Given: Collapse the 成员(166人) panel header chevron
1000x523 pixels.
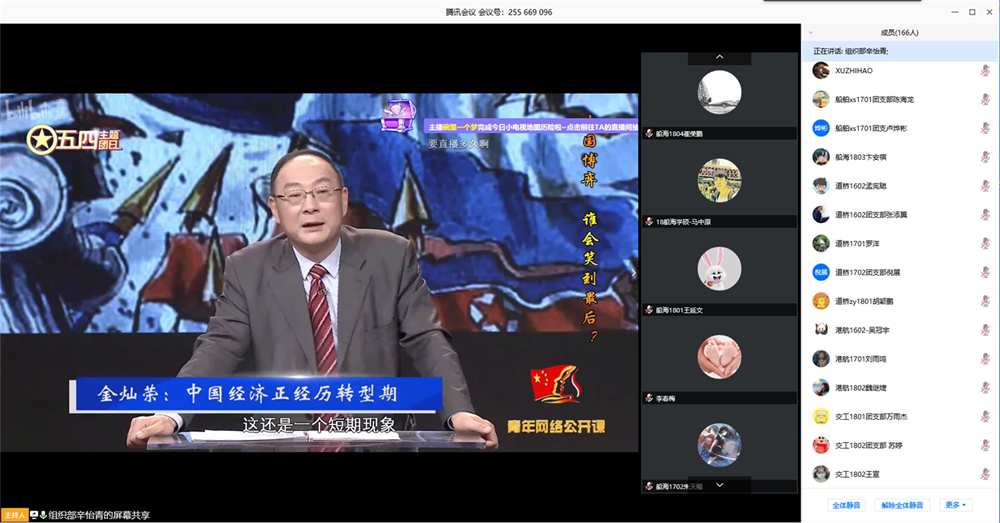Looking at the screenshot, I should click(811, 32).
